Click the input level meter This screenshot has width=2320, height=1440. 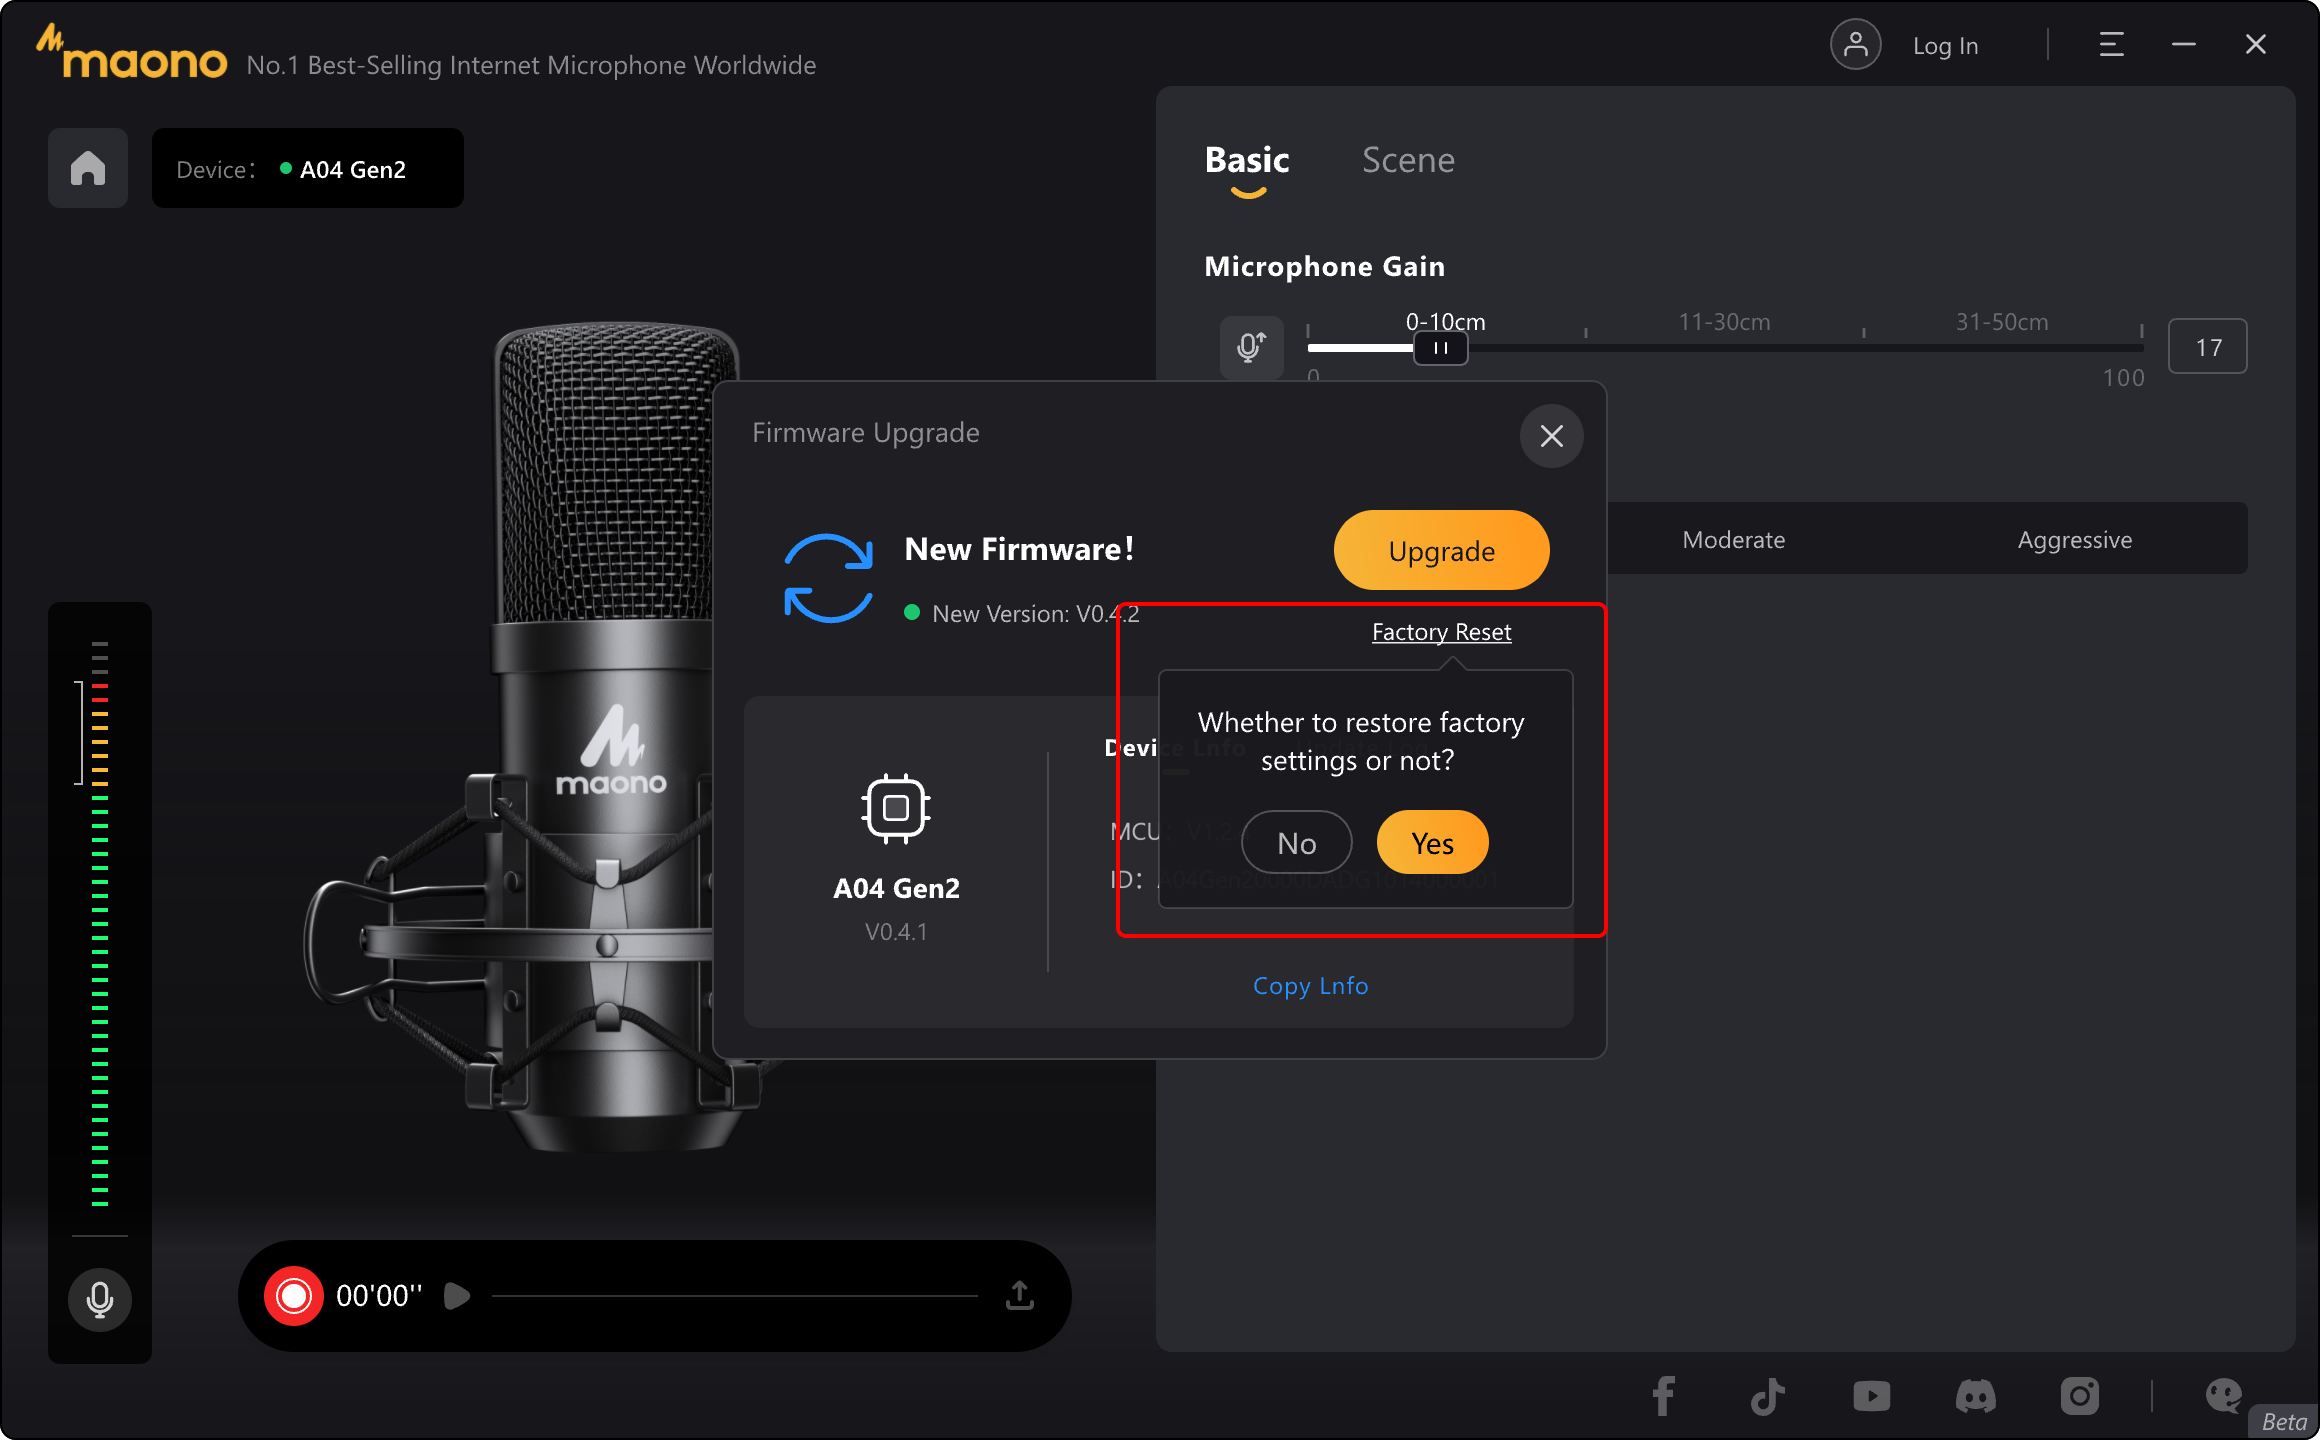click(100, 924)
